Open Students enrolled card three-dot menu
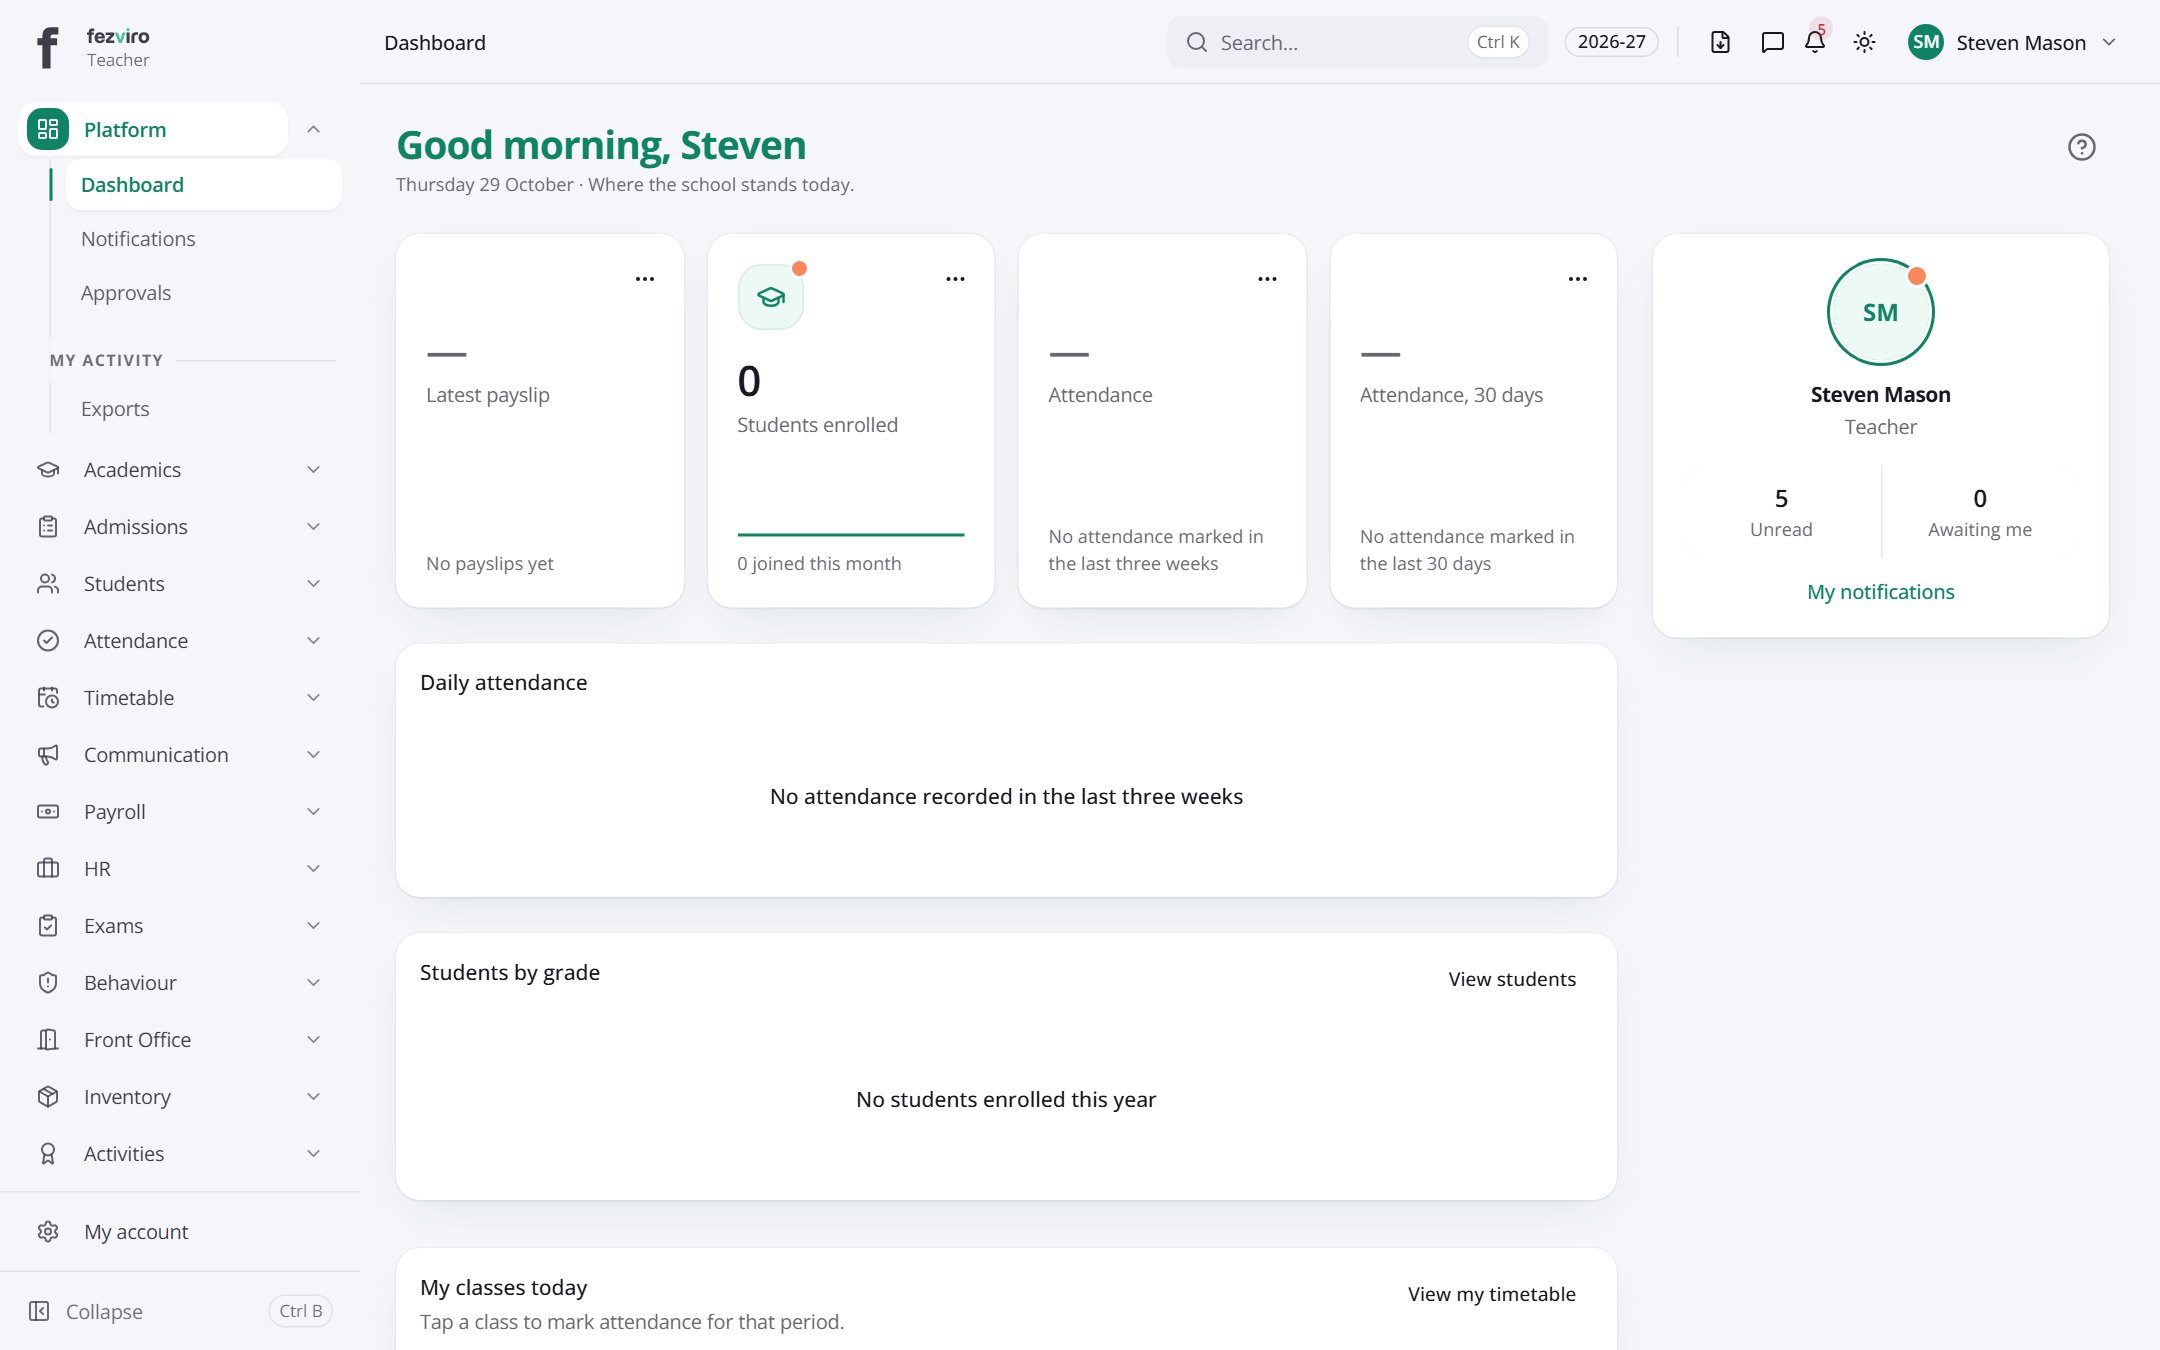This screenshot has width=2160, height=1350. coord(956,279)
